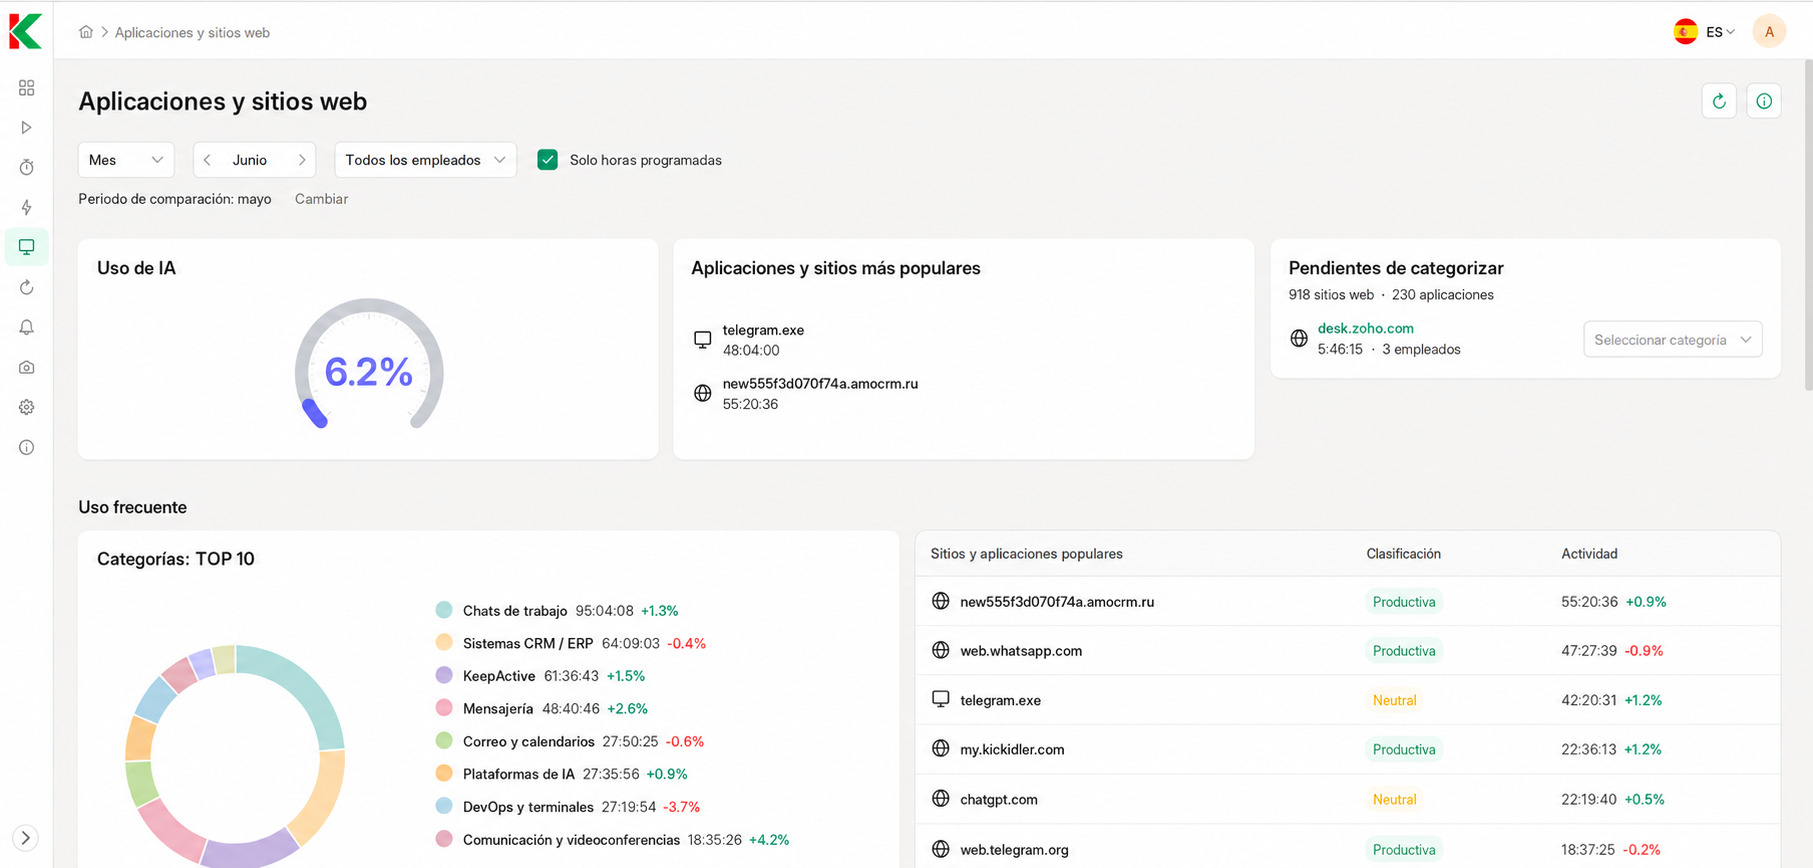
Task: Click Neutral badge for chatgpt.com
Action: tap(1394, 800)
